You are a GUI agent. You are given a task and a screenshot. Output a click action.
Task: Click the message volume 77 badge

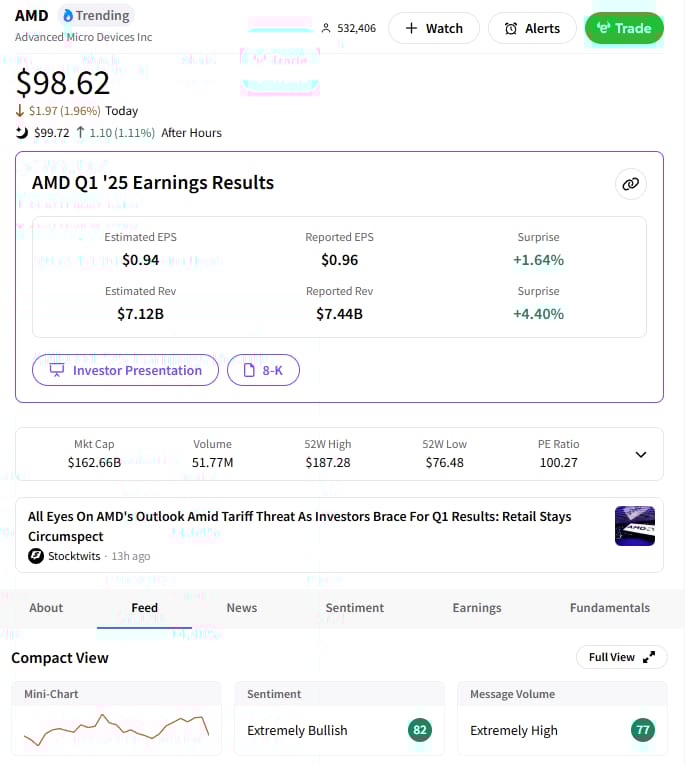[643, 730]
